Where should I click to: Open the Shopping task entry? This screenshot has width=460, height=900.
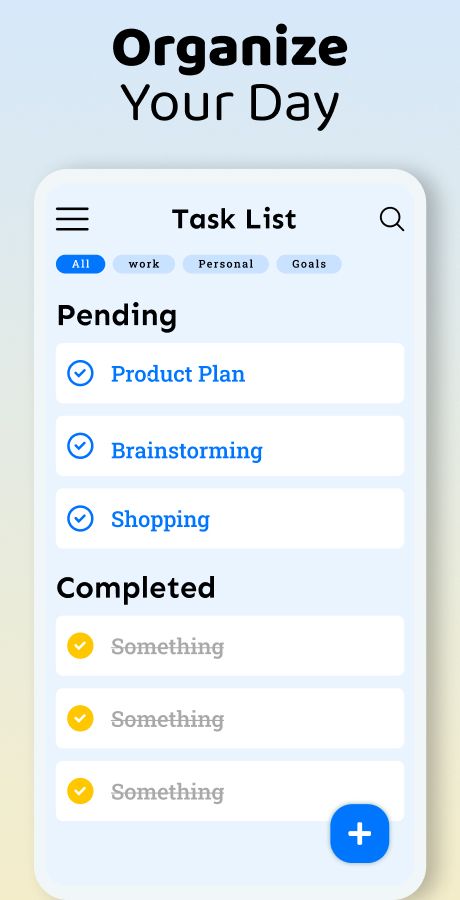point(230,518)
